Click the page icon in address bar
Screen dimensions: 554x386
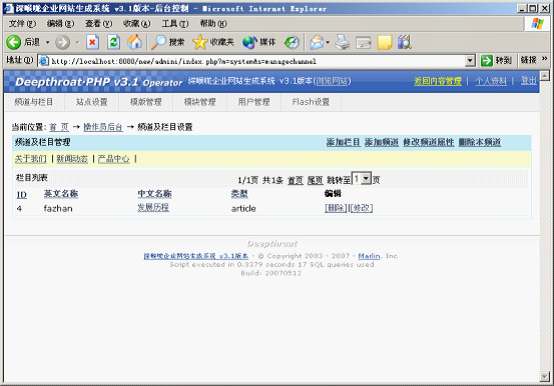click(x=44, y=61)
